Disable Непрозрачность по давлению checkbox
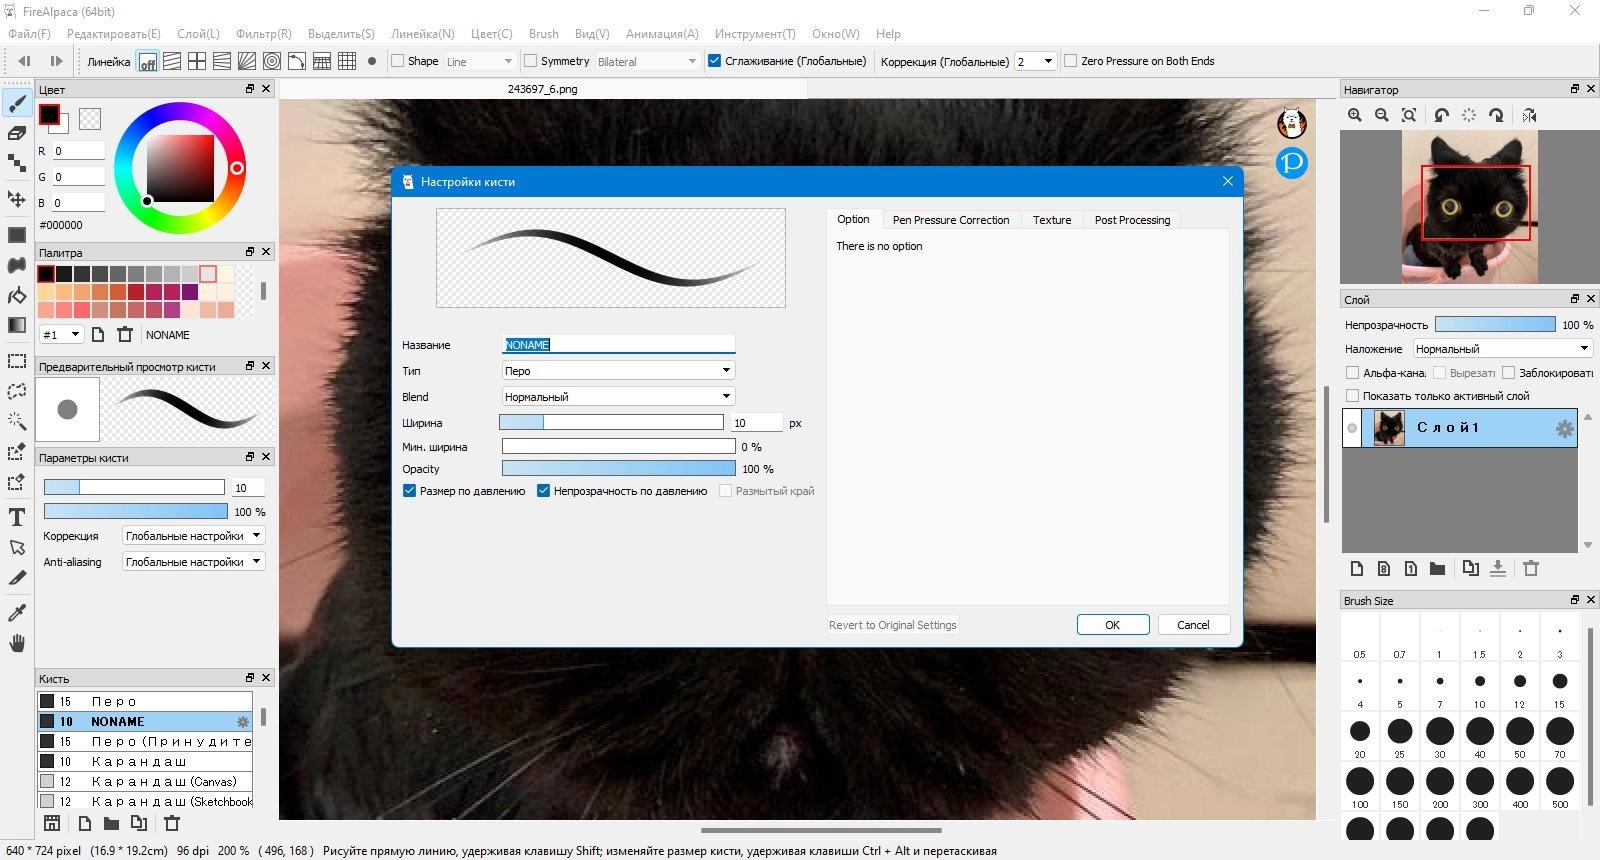Image resolution: width=1600 pixels, height=860 pixels. (543, 491)
